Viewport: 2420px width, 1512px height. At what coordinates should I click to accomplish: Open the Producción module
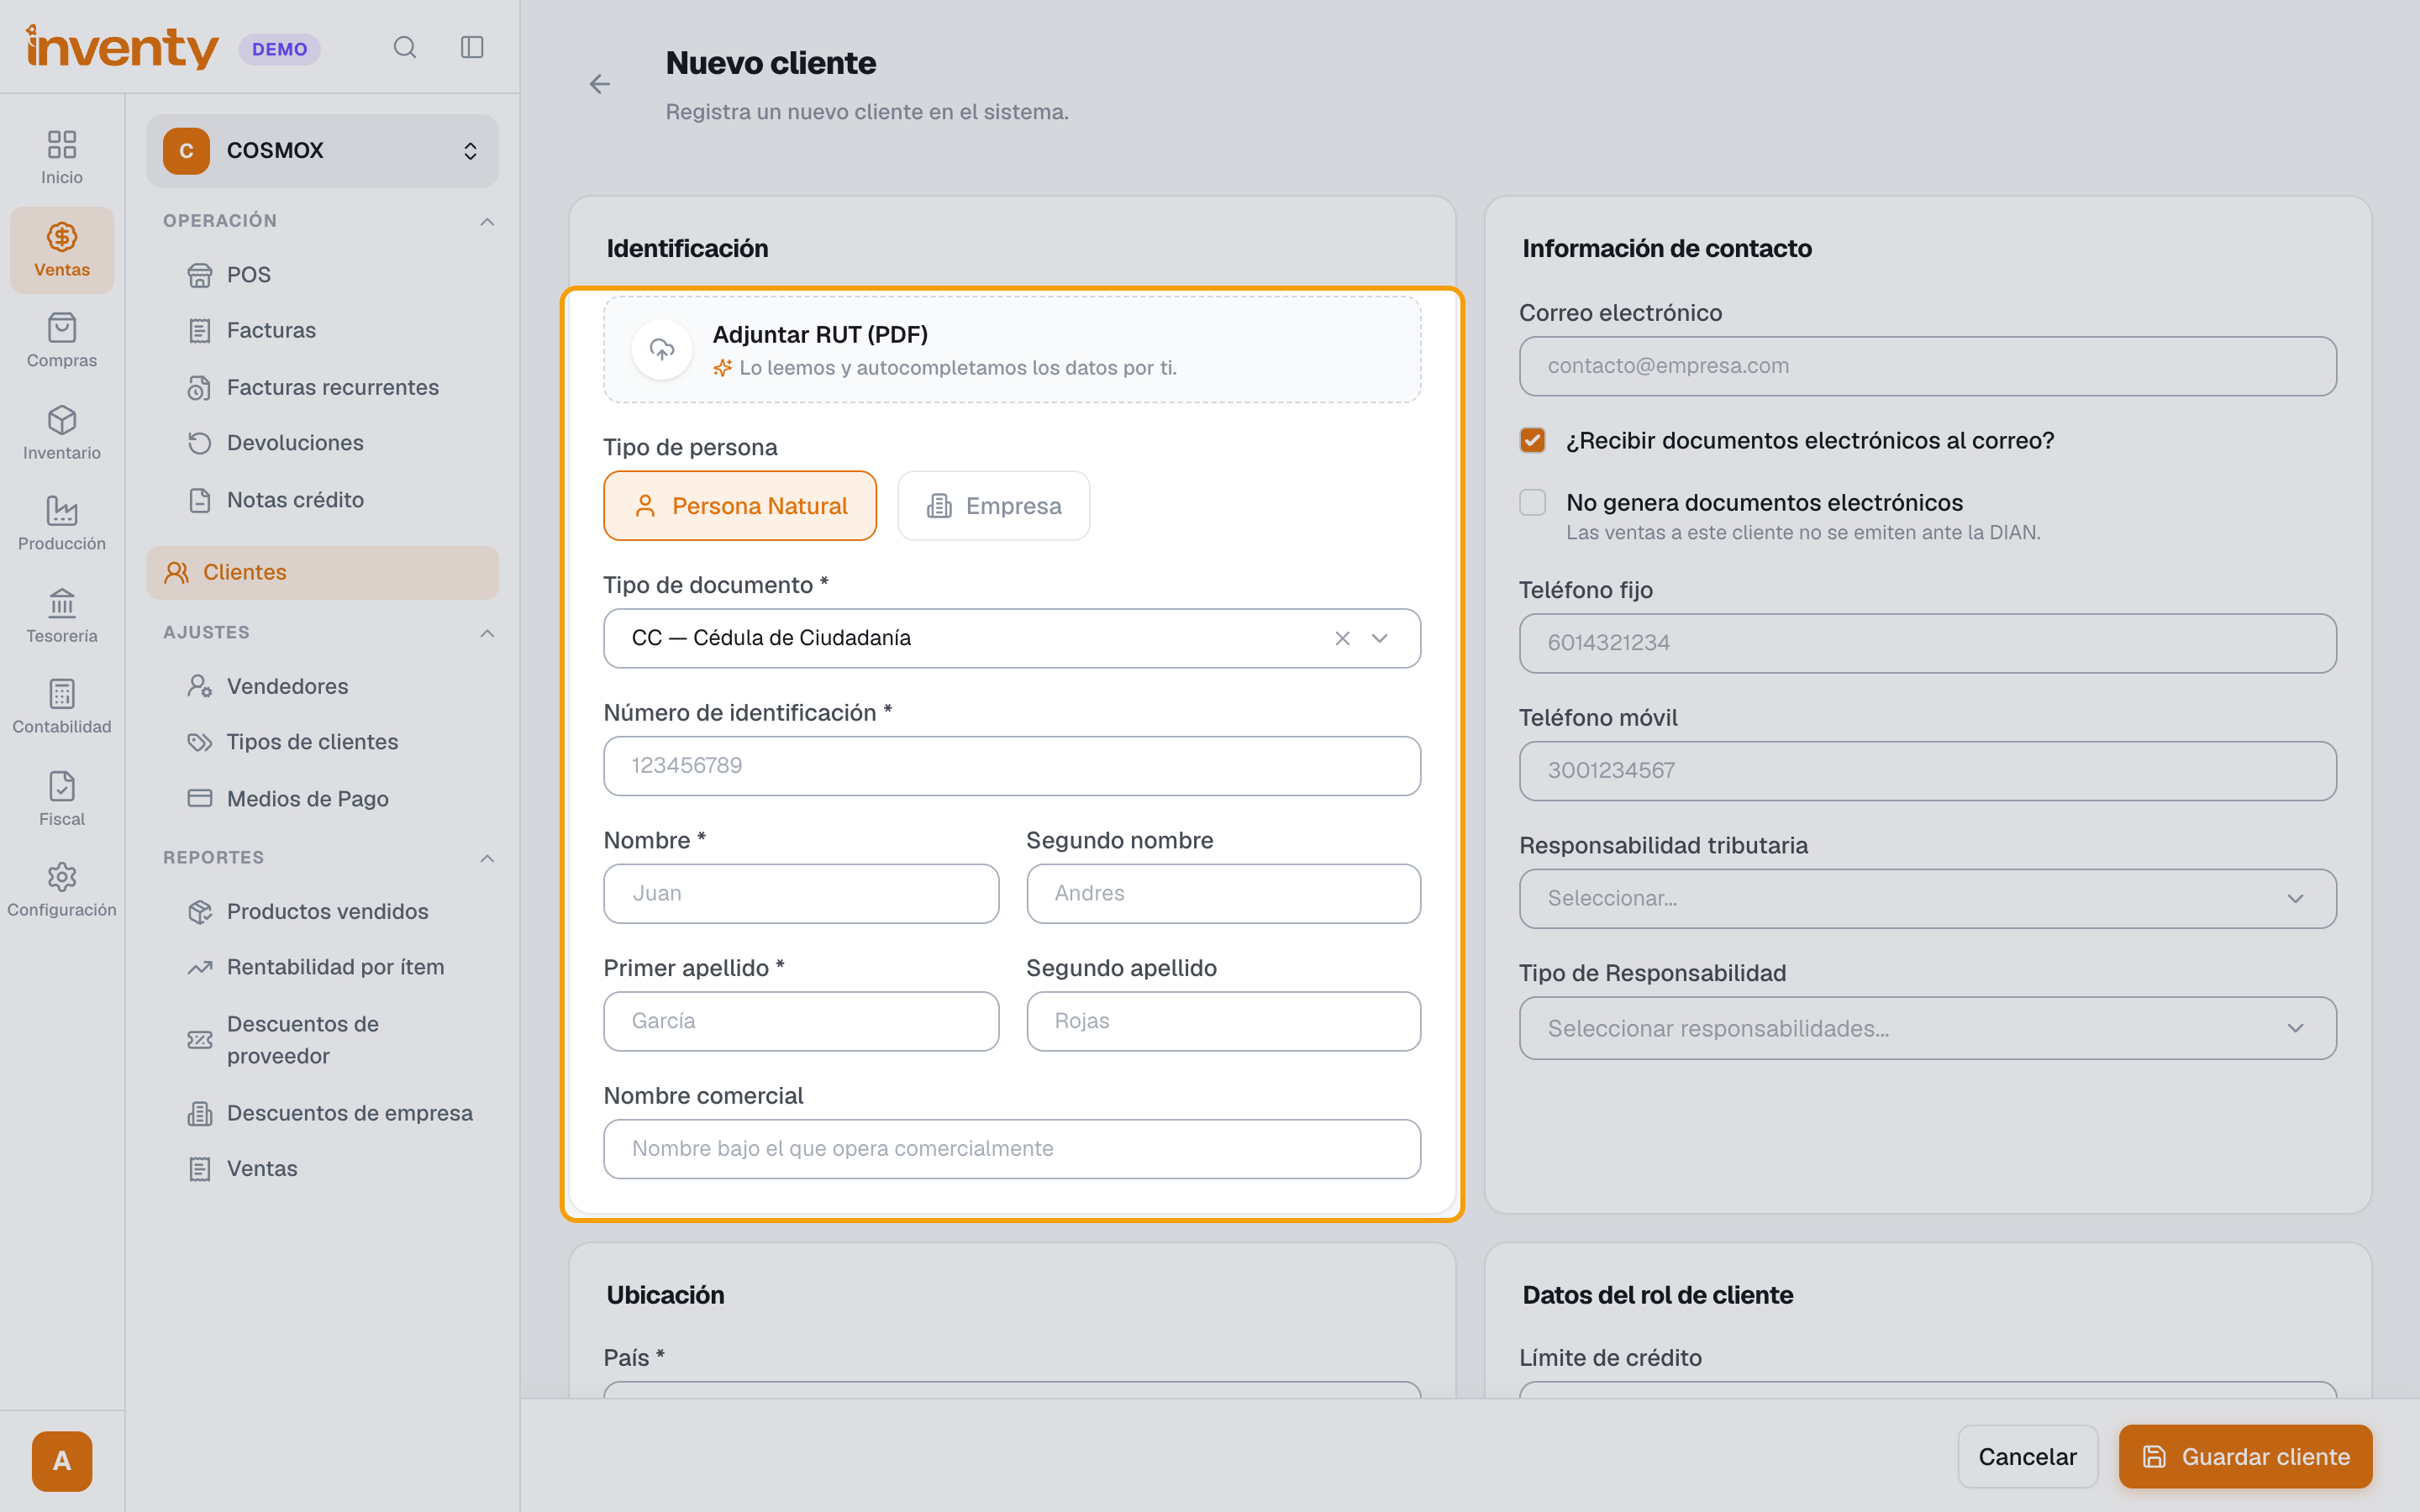pos(62,524)
